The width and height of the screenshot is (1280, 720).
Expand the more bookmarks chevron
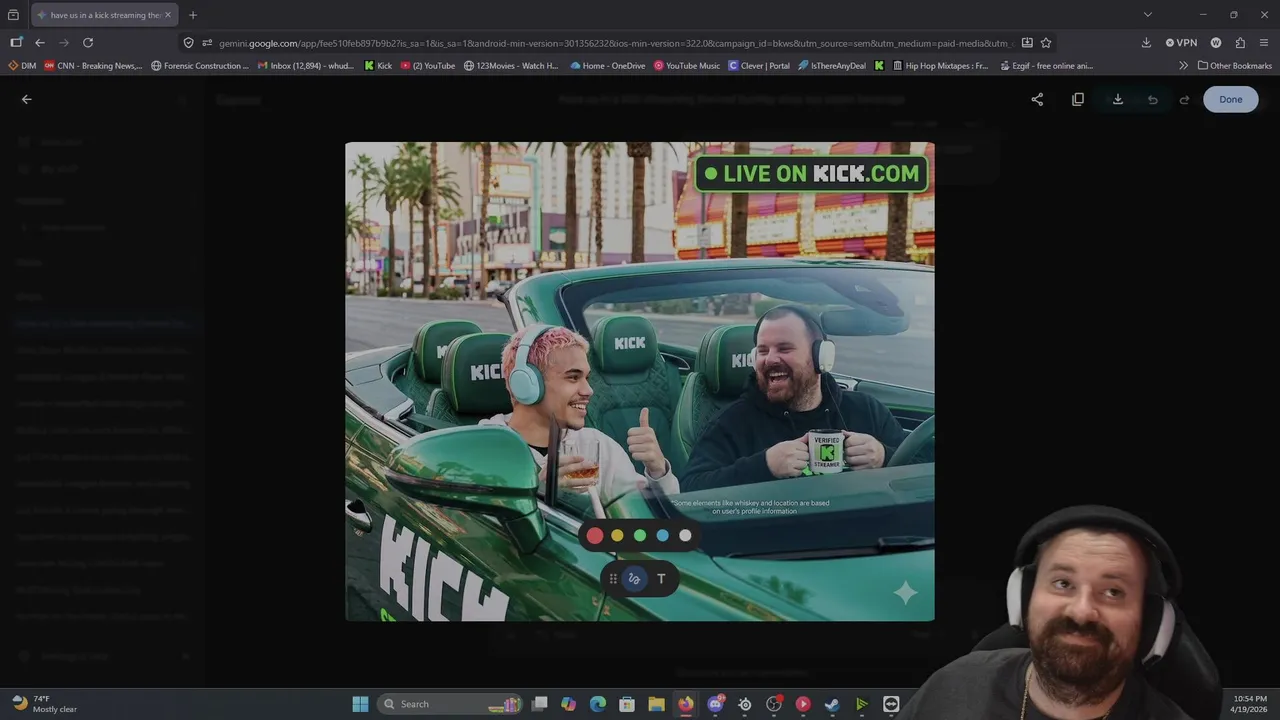pos(1184,66)
